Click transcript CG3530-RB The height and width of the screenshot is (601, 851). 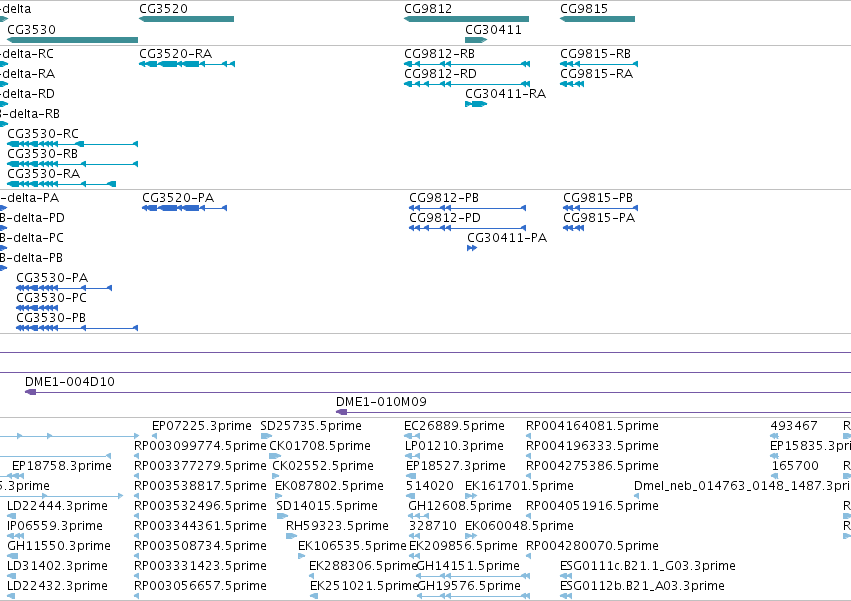tap(42, 154)
